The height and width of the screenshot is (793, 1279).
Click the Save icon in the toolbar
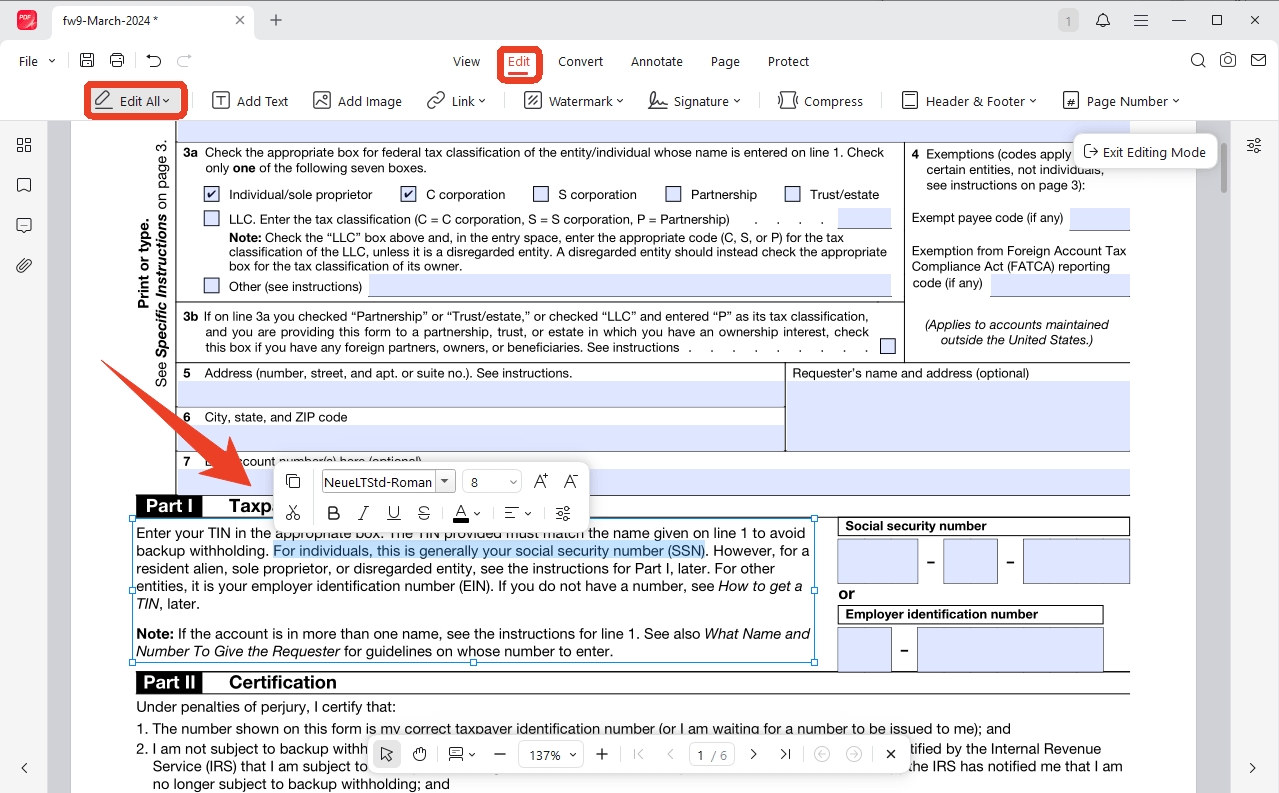[87, 61]
